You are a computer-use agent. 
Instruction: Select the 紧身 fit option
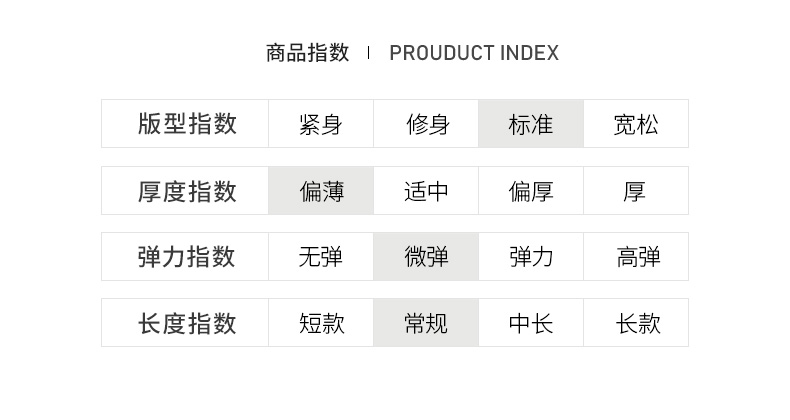tap(320, 124)
